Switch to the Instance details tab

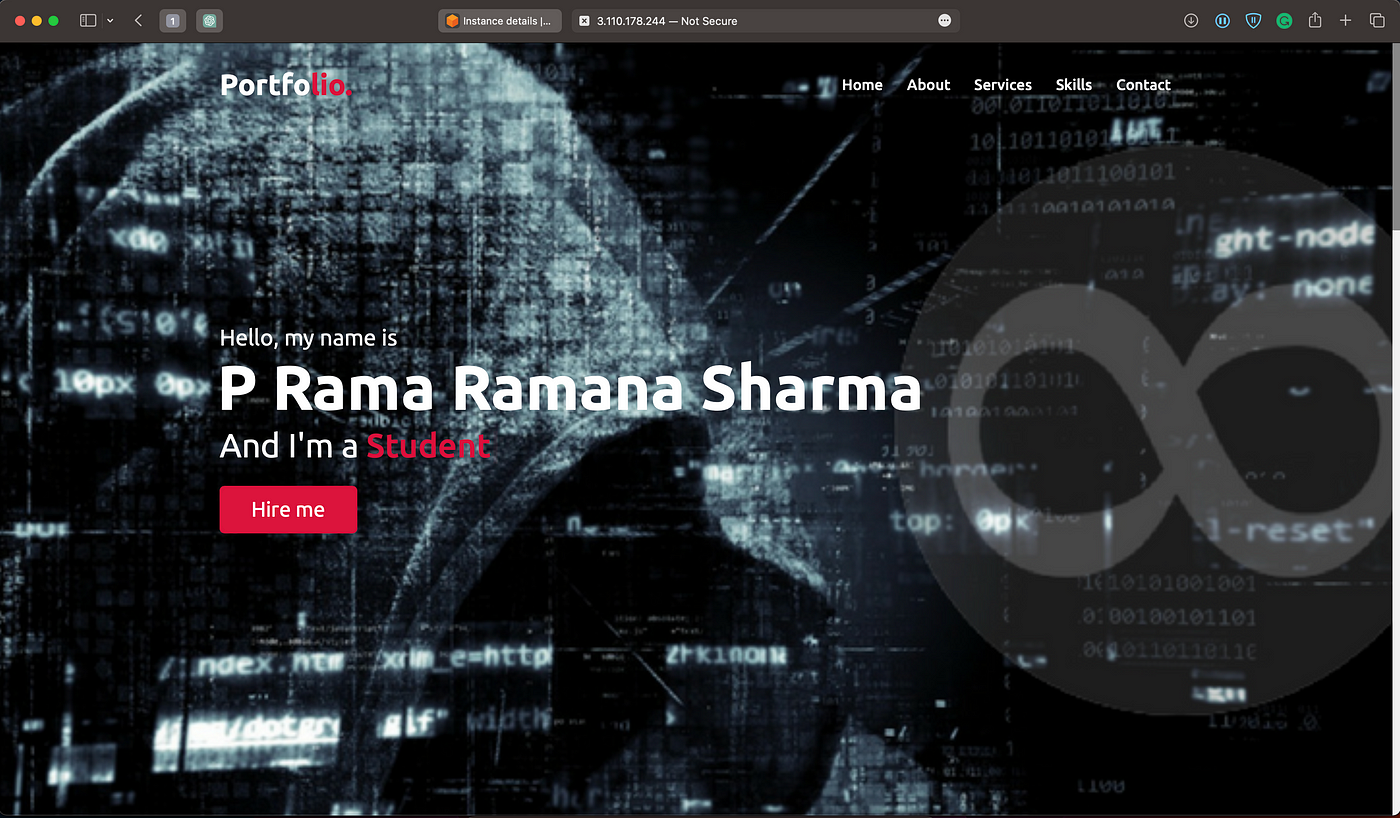pyautogui.click(x=500, y=21)
